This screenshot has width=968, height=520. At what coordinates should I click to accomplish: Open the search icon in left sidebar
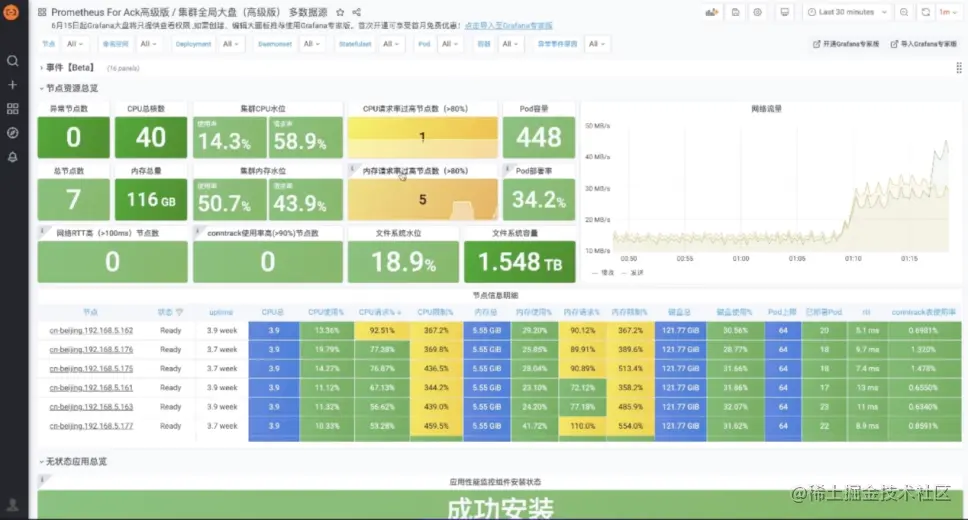click(x=12, y=61)
